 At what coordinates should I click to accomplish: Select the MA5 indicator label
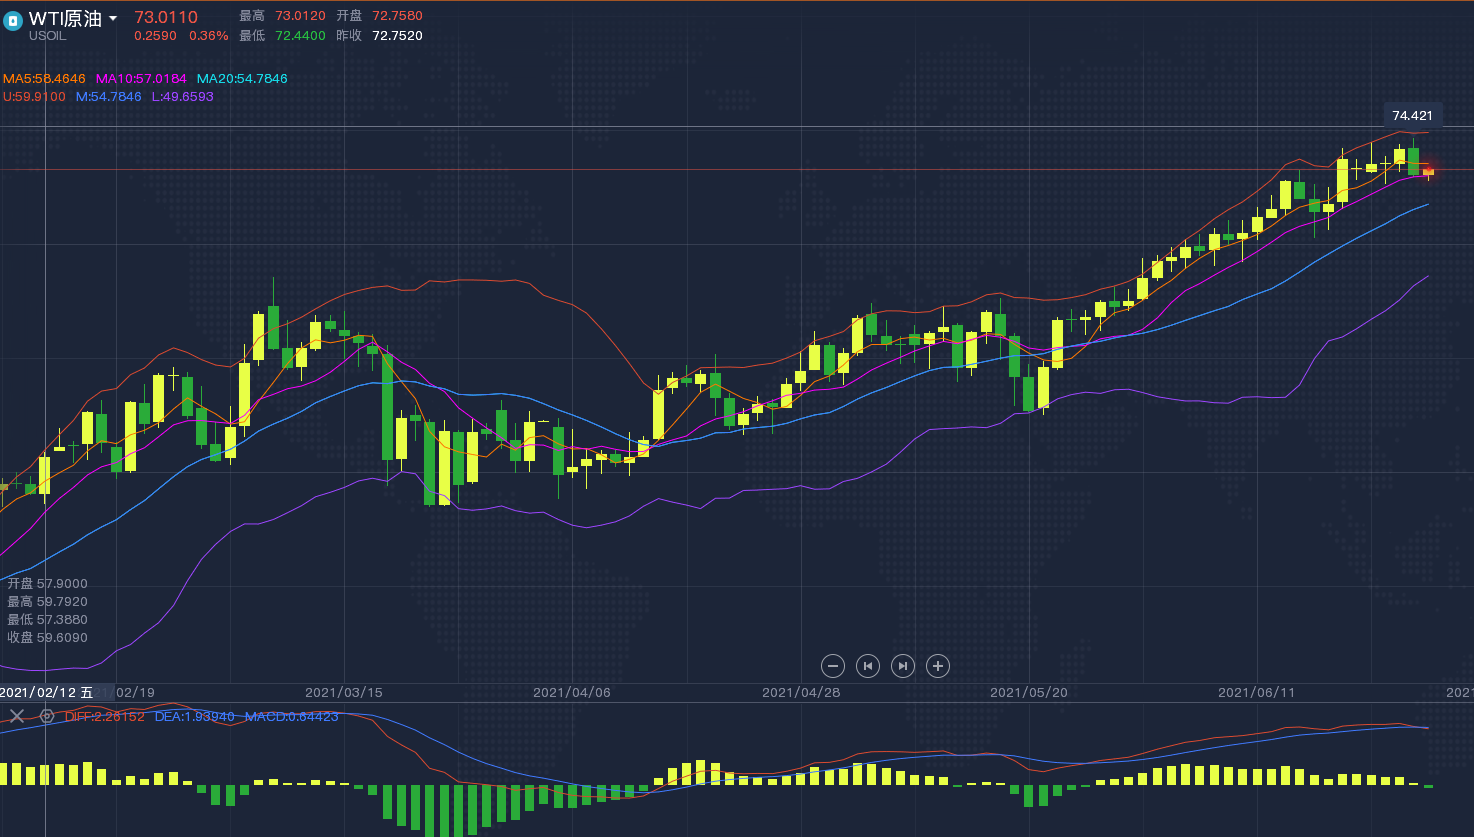[44, 79]
